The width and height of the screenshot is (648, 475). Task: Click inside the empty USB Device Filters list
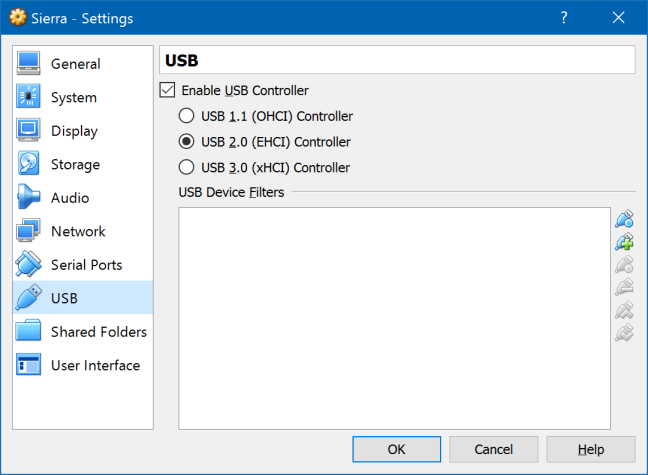point(394,318)
